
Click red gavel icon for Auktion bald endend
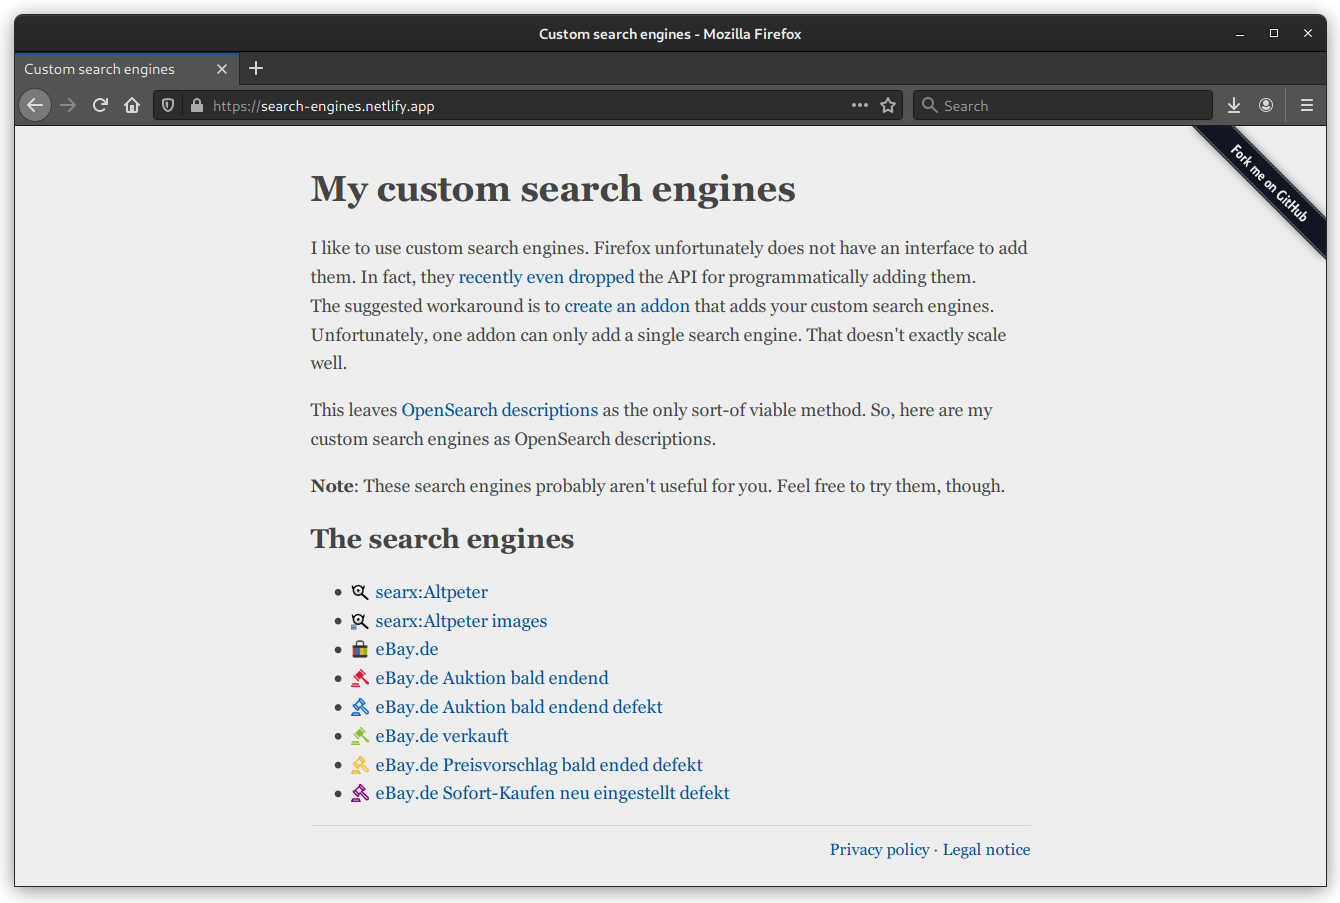point(360,678)
